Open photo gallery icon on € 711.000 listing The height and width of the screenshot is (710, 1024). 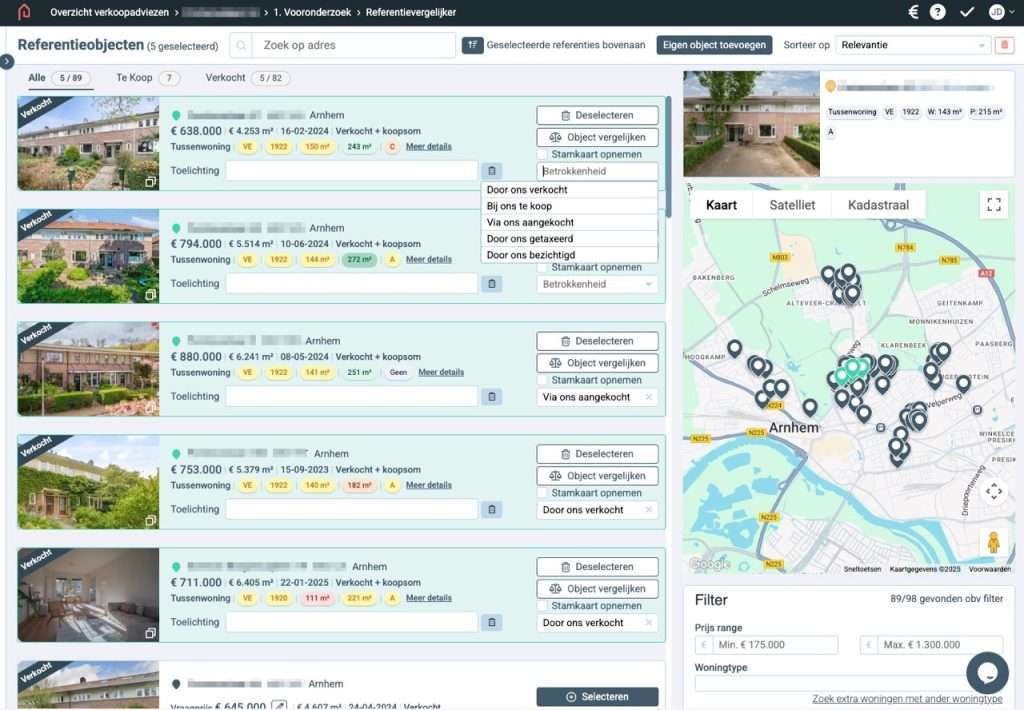(150, 633)
